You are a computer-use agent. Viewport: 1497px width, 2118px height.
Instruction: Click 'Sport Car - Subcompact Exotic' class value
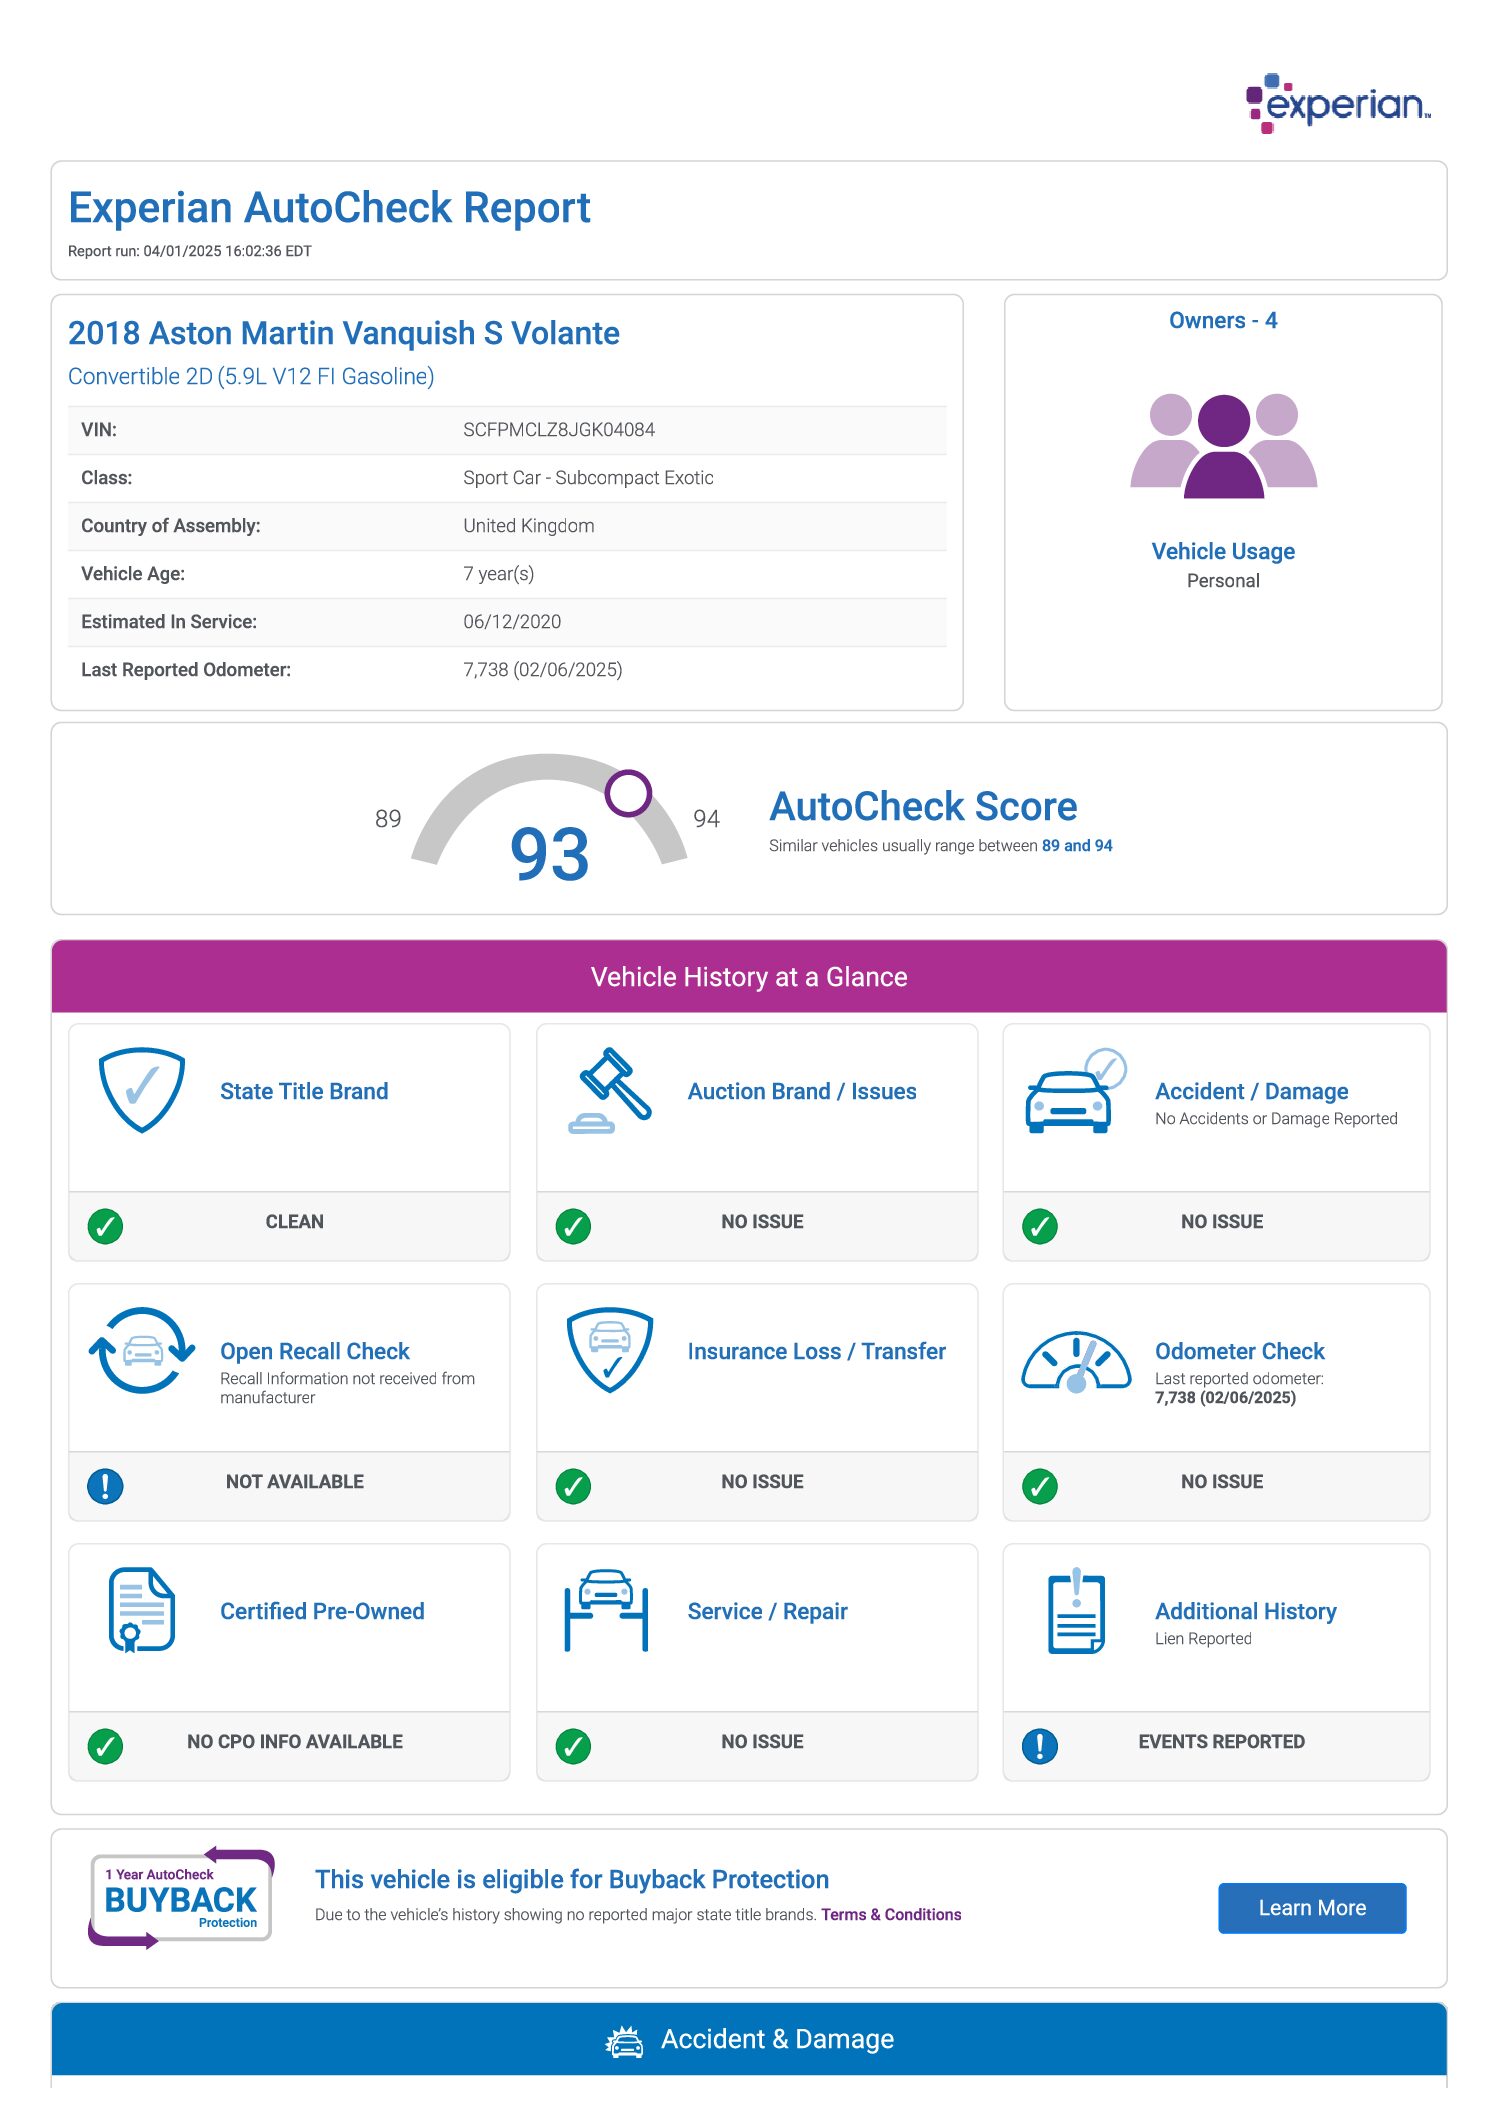[x=588, y=478]
